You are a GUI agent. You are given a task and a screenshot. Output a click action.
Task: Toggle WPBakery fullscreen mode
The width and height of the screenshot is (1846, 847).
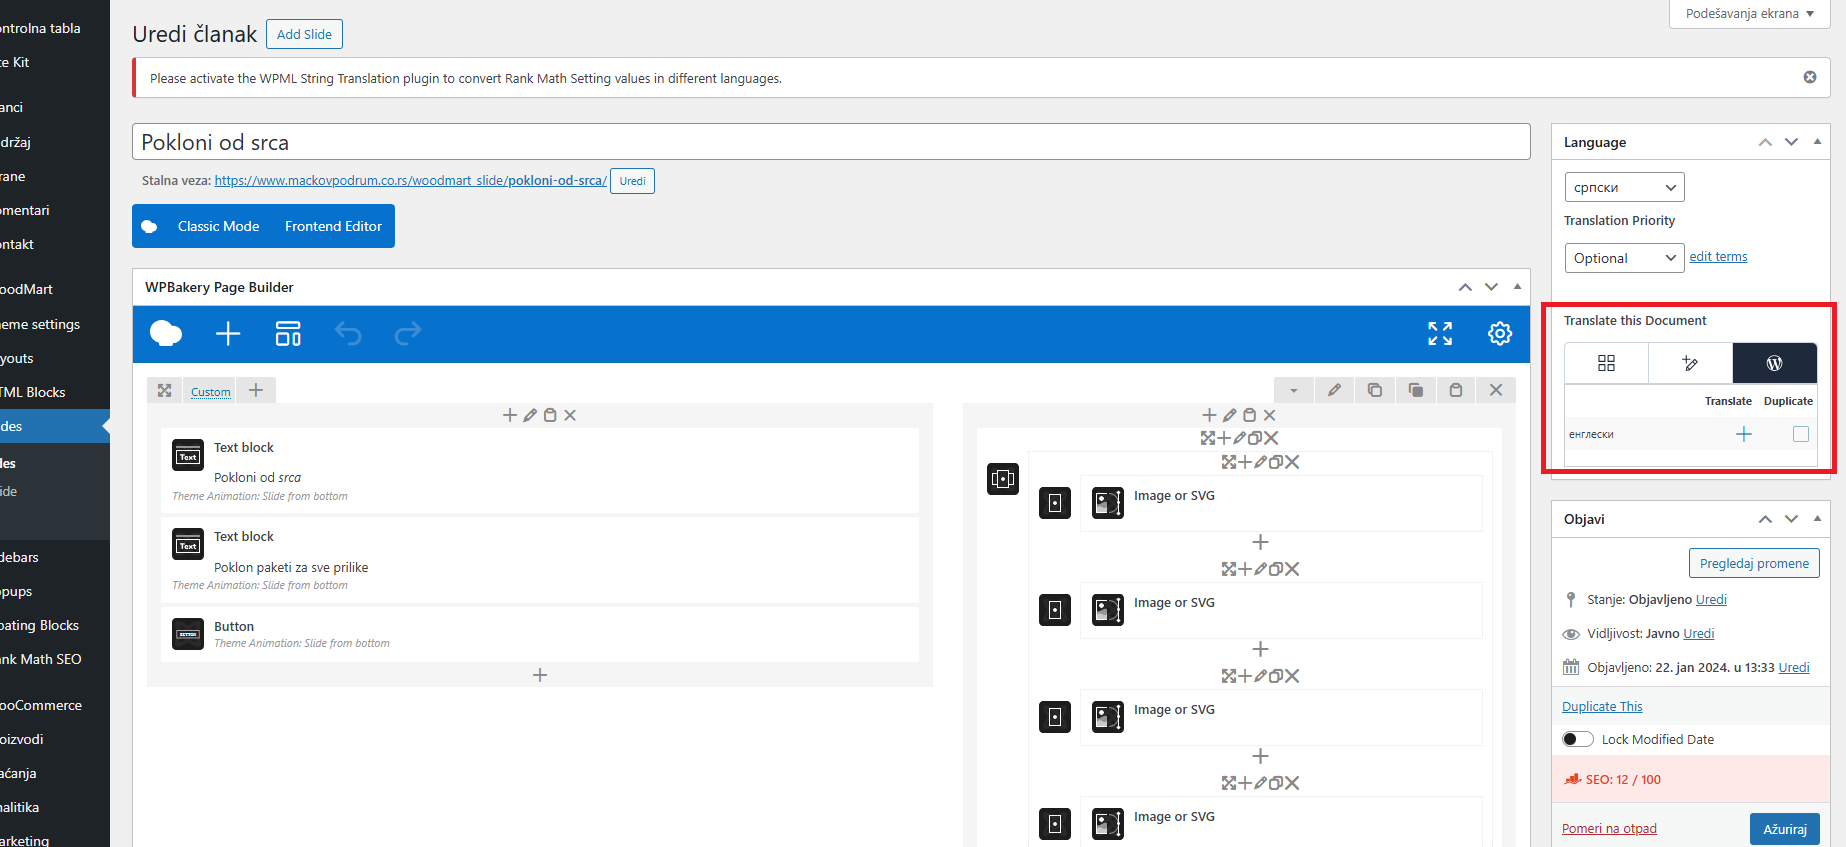1440,333
